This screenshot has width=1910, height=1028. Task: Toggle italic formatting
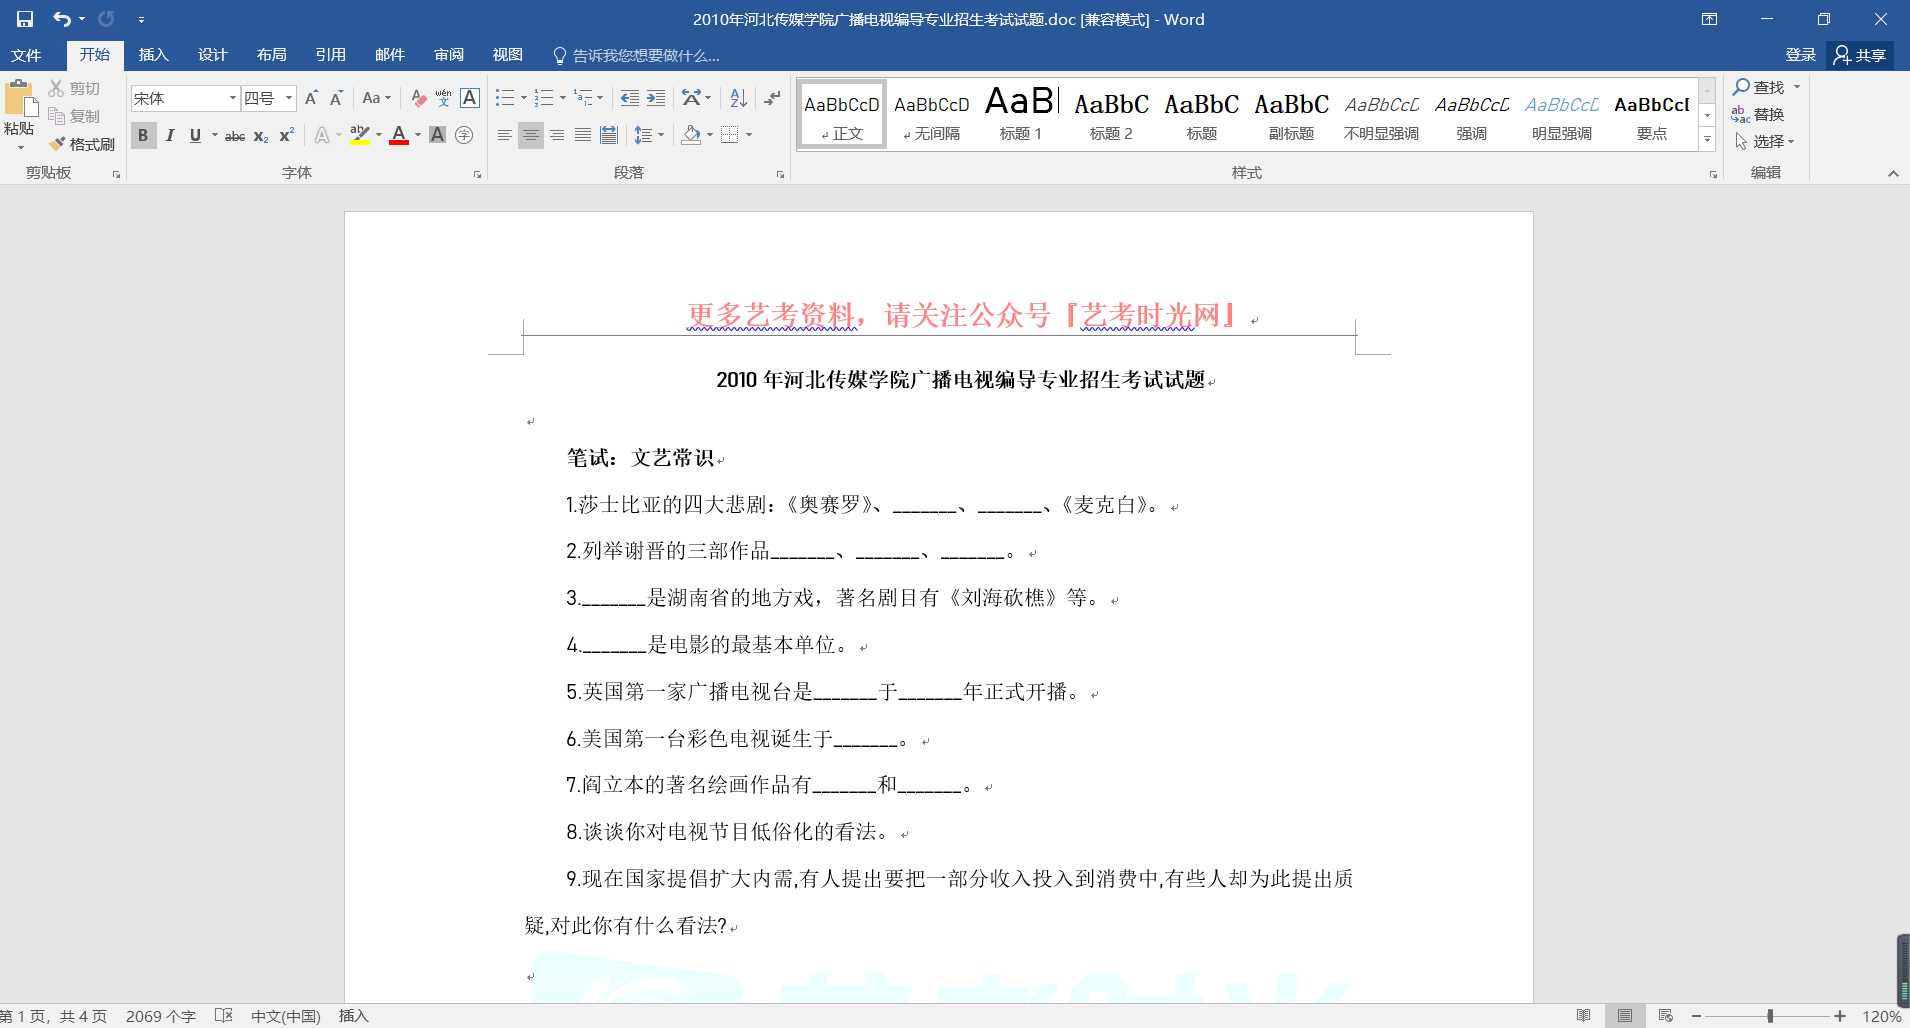click(x=169, y=136)
